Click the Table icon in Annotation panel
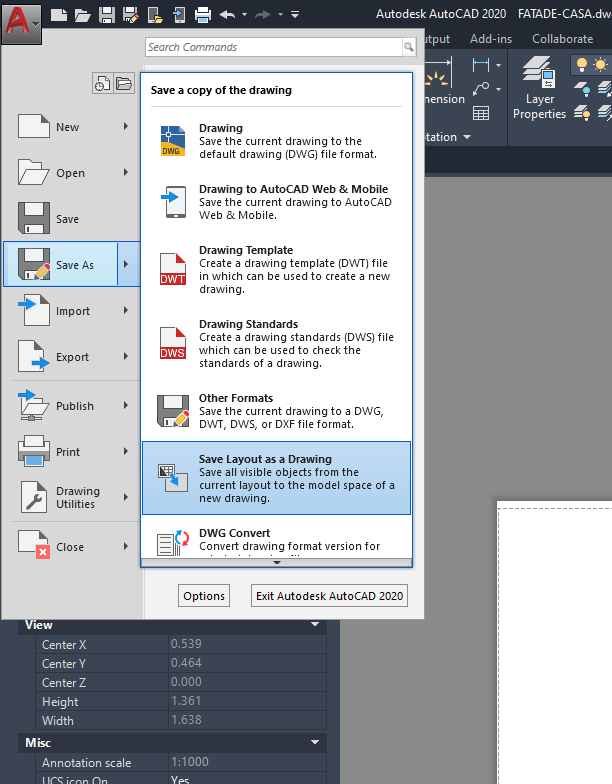This screenshot has width=612, height=784. (481, 113)
